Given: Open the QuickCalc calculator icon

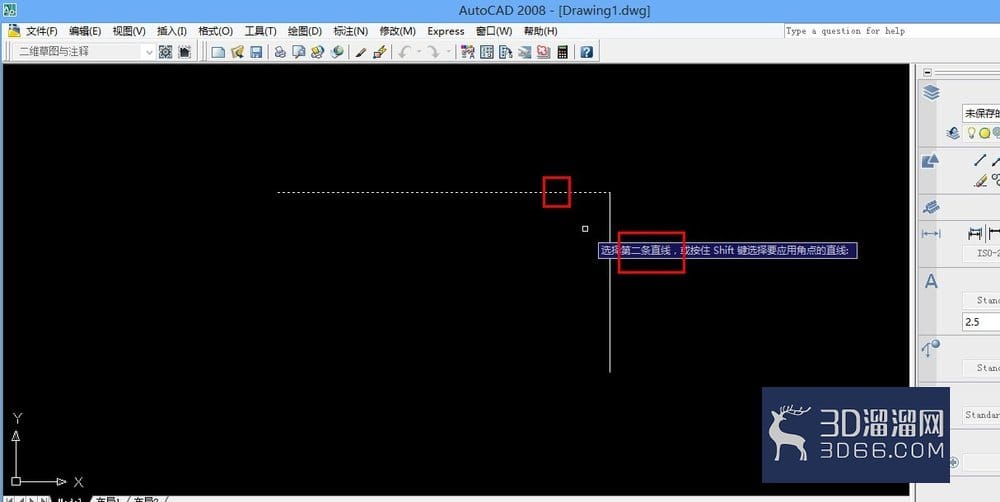Looking at the screenshot, I should pyautogui.click(x=562, y=52).
